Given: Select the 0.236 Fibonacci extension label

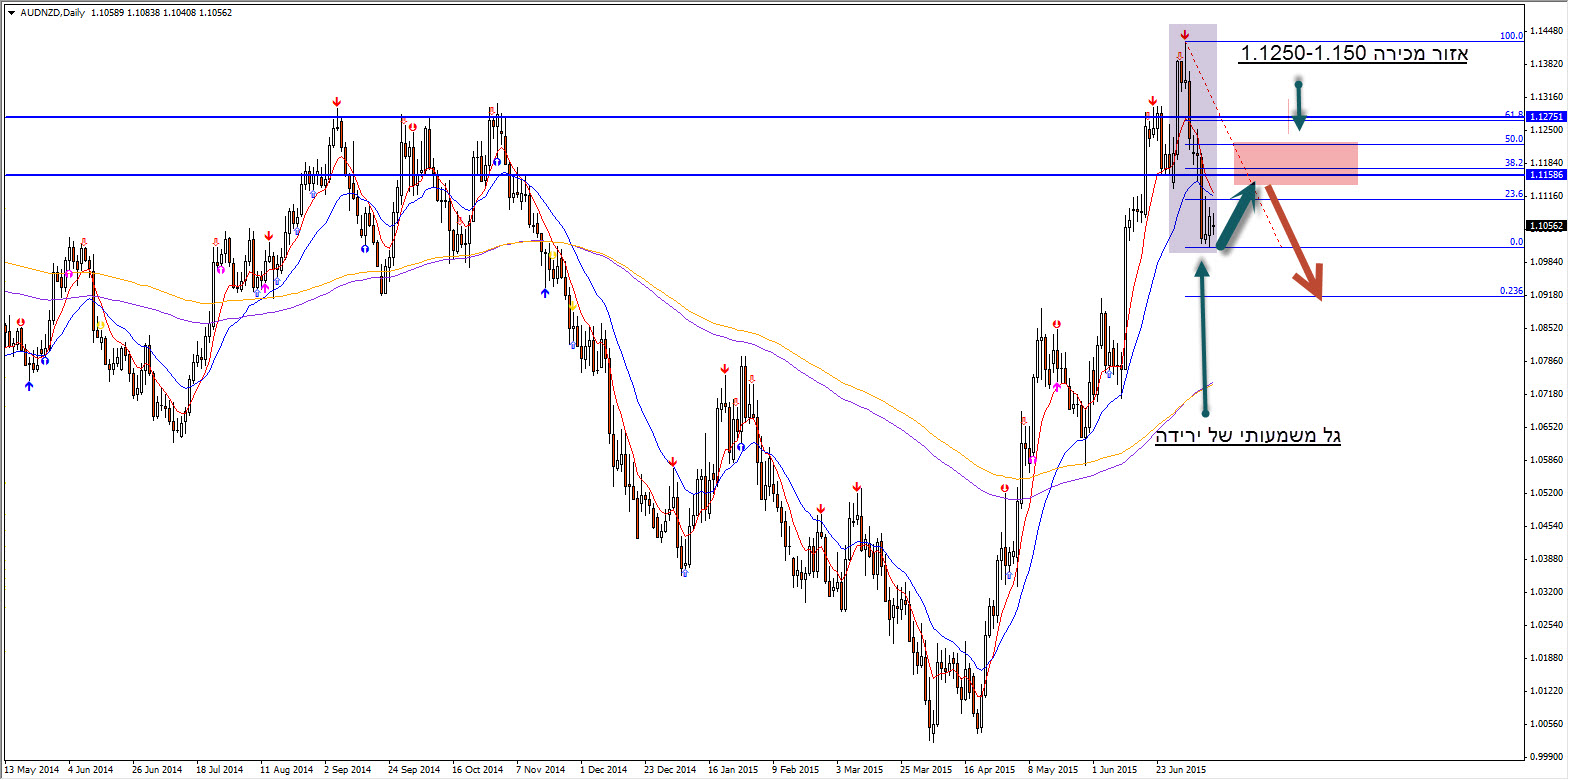Looking at the screenshot, I should 1510,291.
